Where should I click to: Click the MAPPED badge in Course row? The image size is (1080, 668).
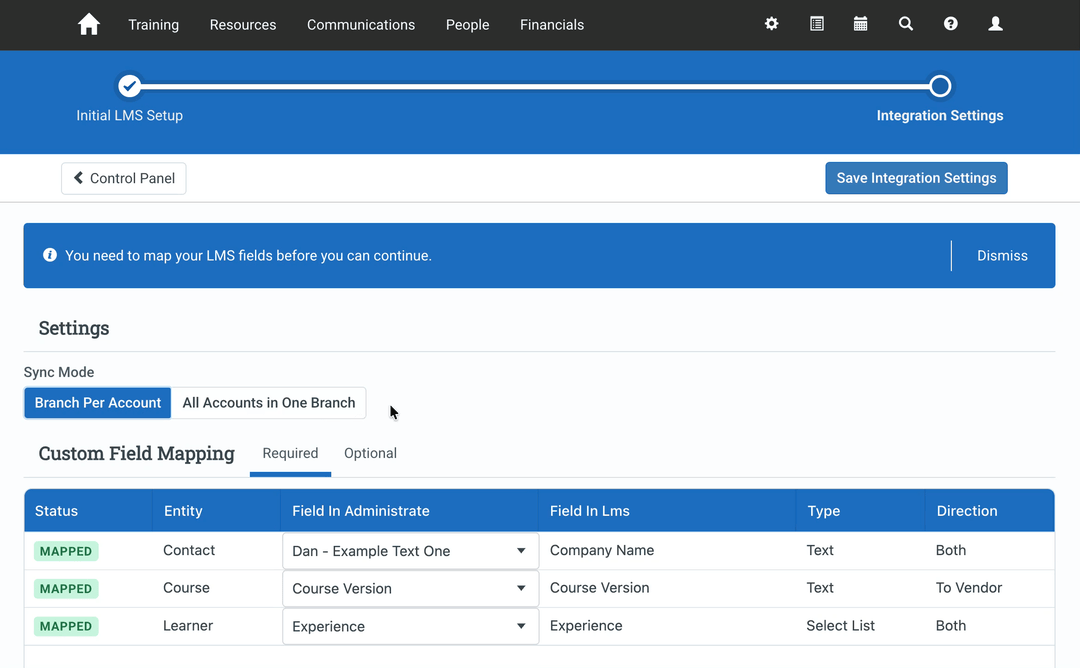(66, 589)
